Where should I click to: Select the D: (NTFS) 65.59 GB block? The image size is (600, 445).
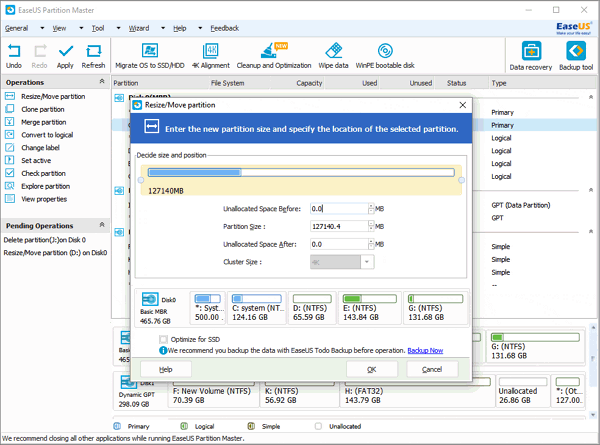pos(312,308)
